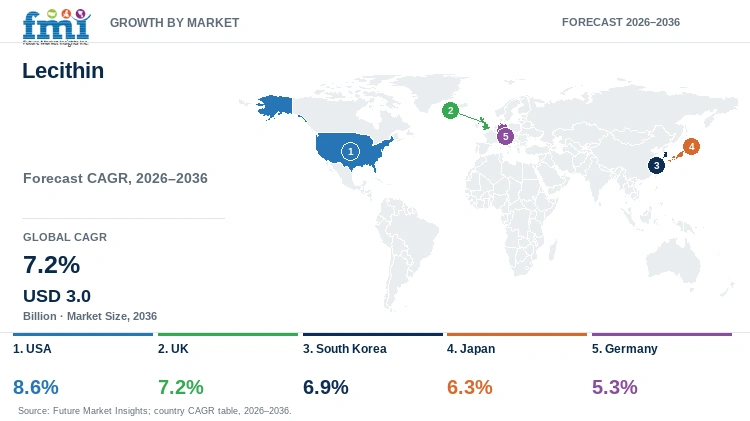Click 'Billion · Market Size, 2036' text
750x421 pixels.
click(x=90, y=316)
